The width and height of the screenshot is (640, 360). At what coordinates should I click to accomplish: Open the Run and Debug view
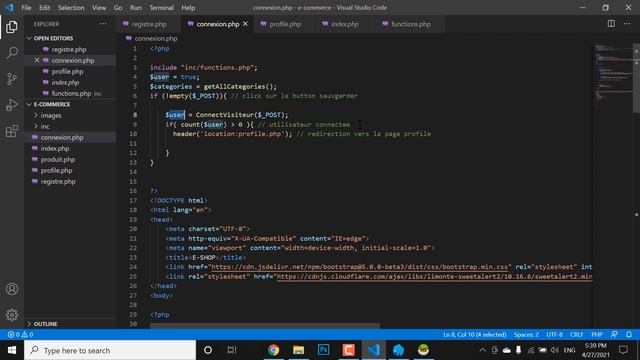12,105
